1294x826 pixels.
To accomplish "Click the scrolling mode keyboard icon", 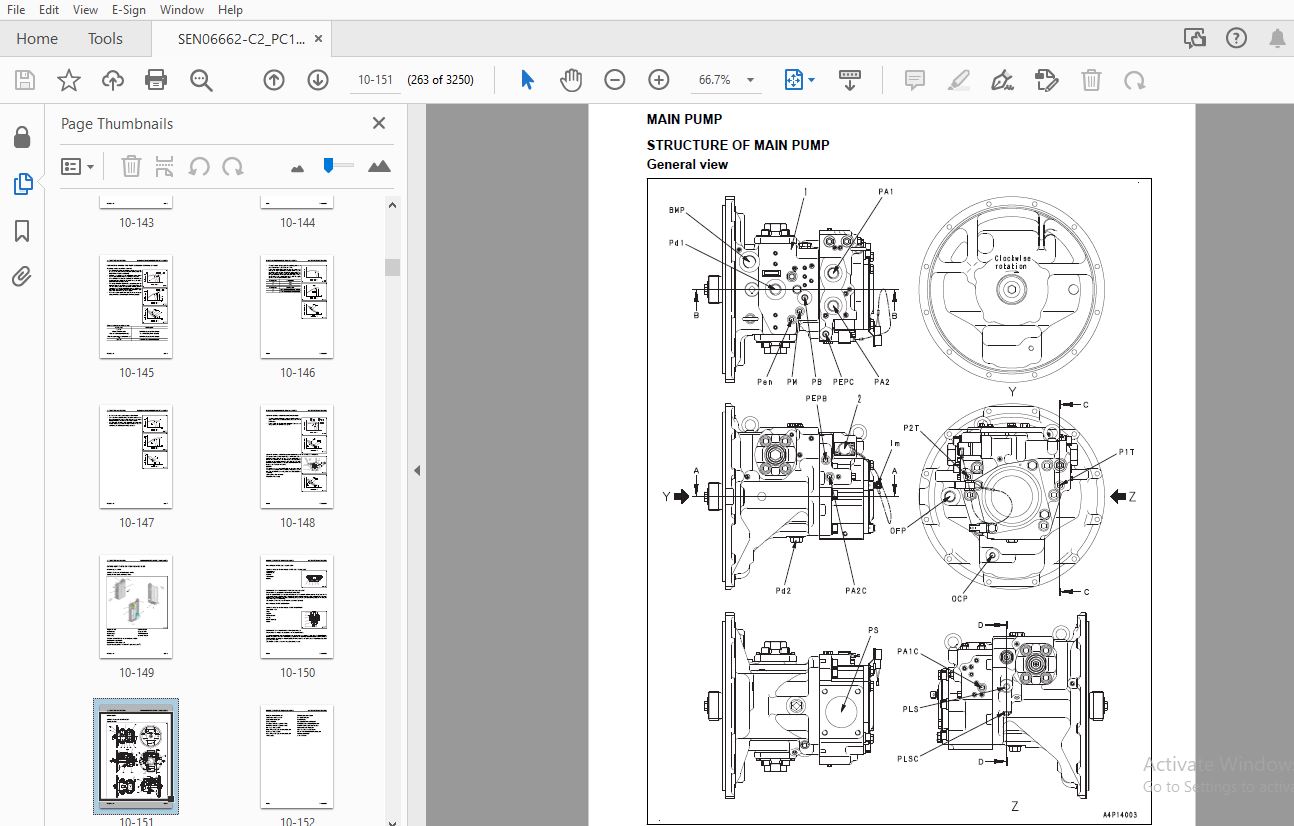I will click(x=850, y=80).
